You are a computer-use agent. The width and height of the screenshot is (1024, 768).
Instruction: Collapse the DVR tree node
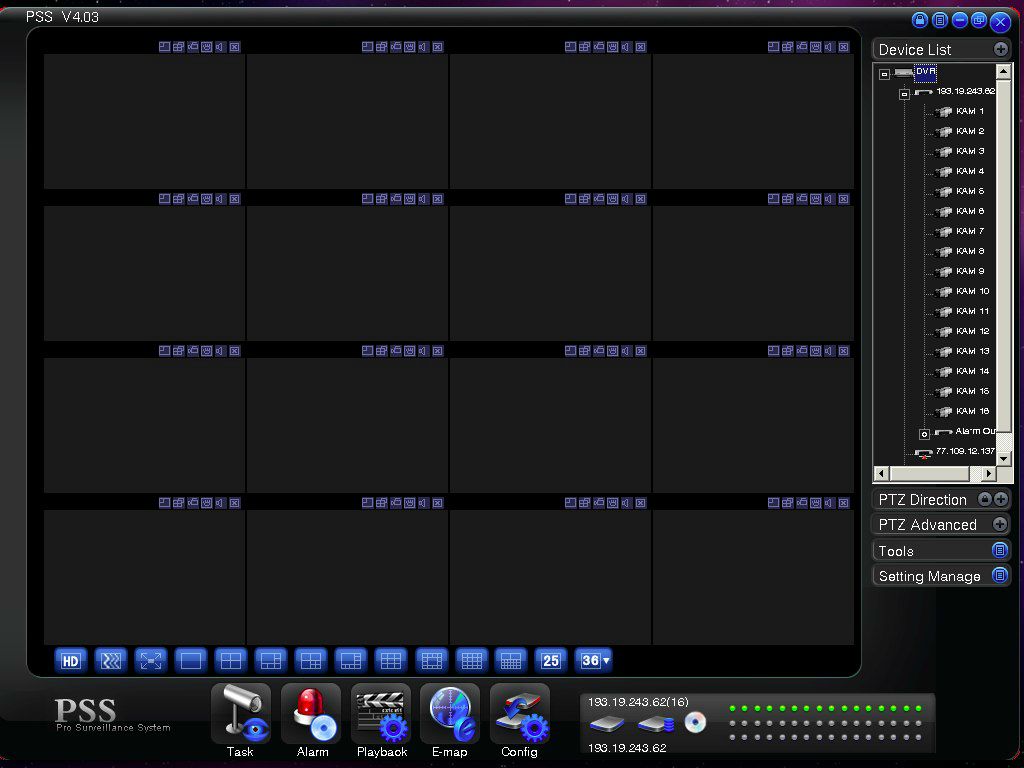pyautogui.click(x=884, y=74)
